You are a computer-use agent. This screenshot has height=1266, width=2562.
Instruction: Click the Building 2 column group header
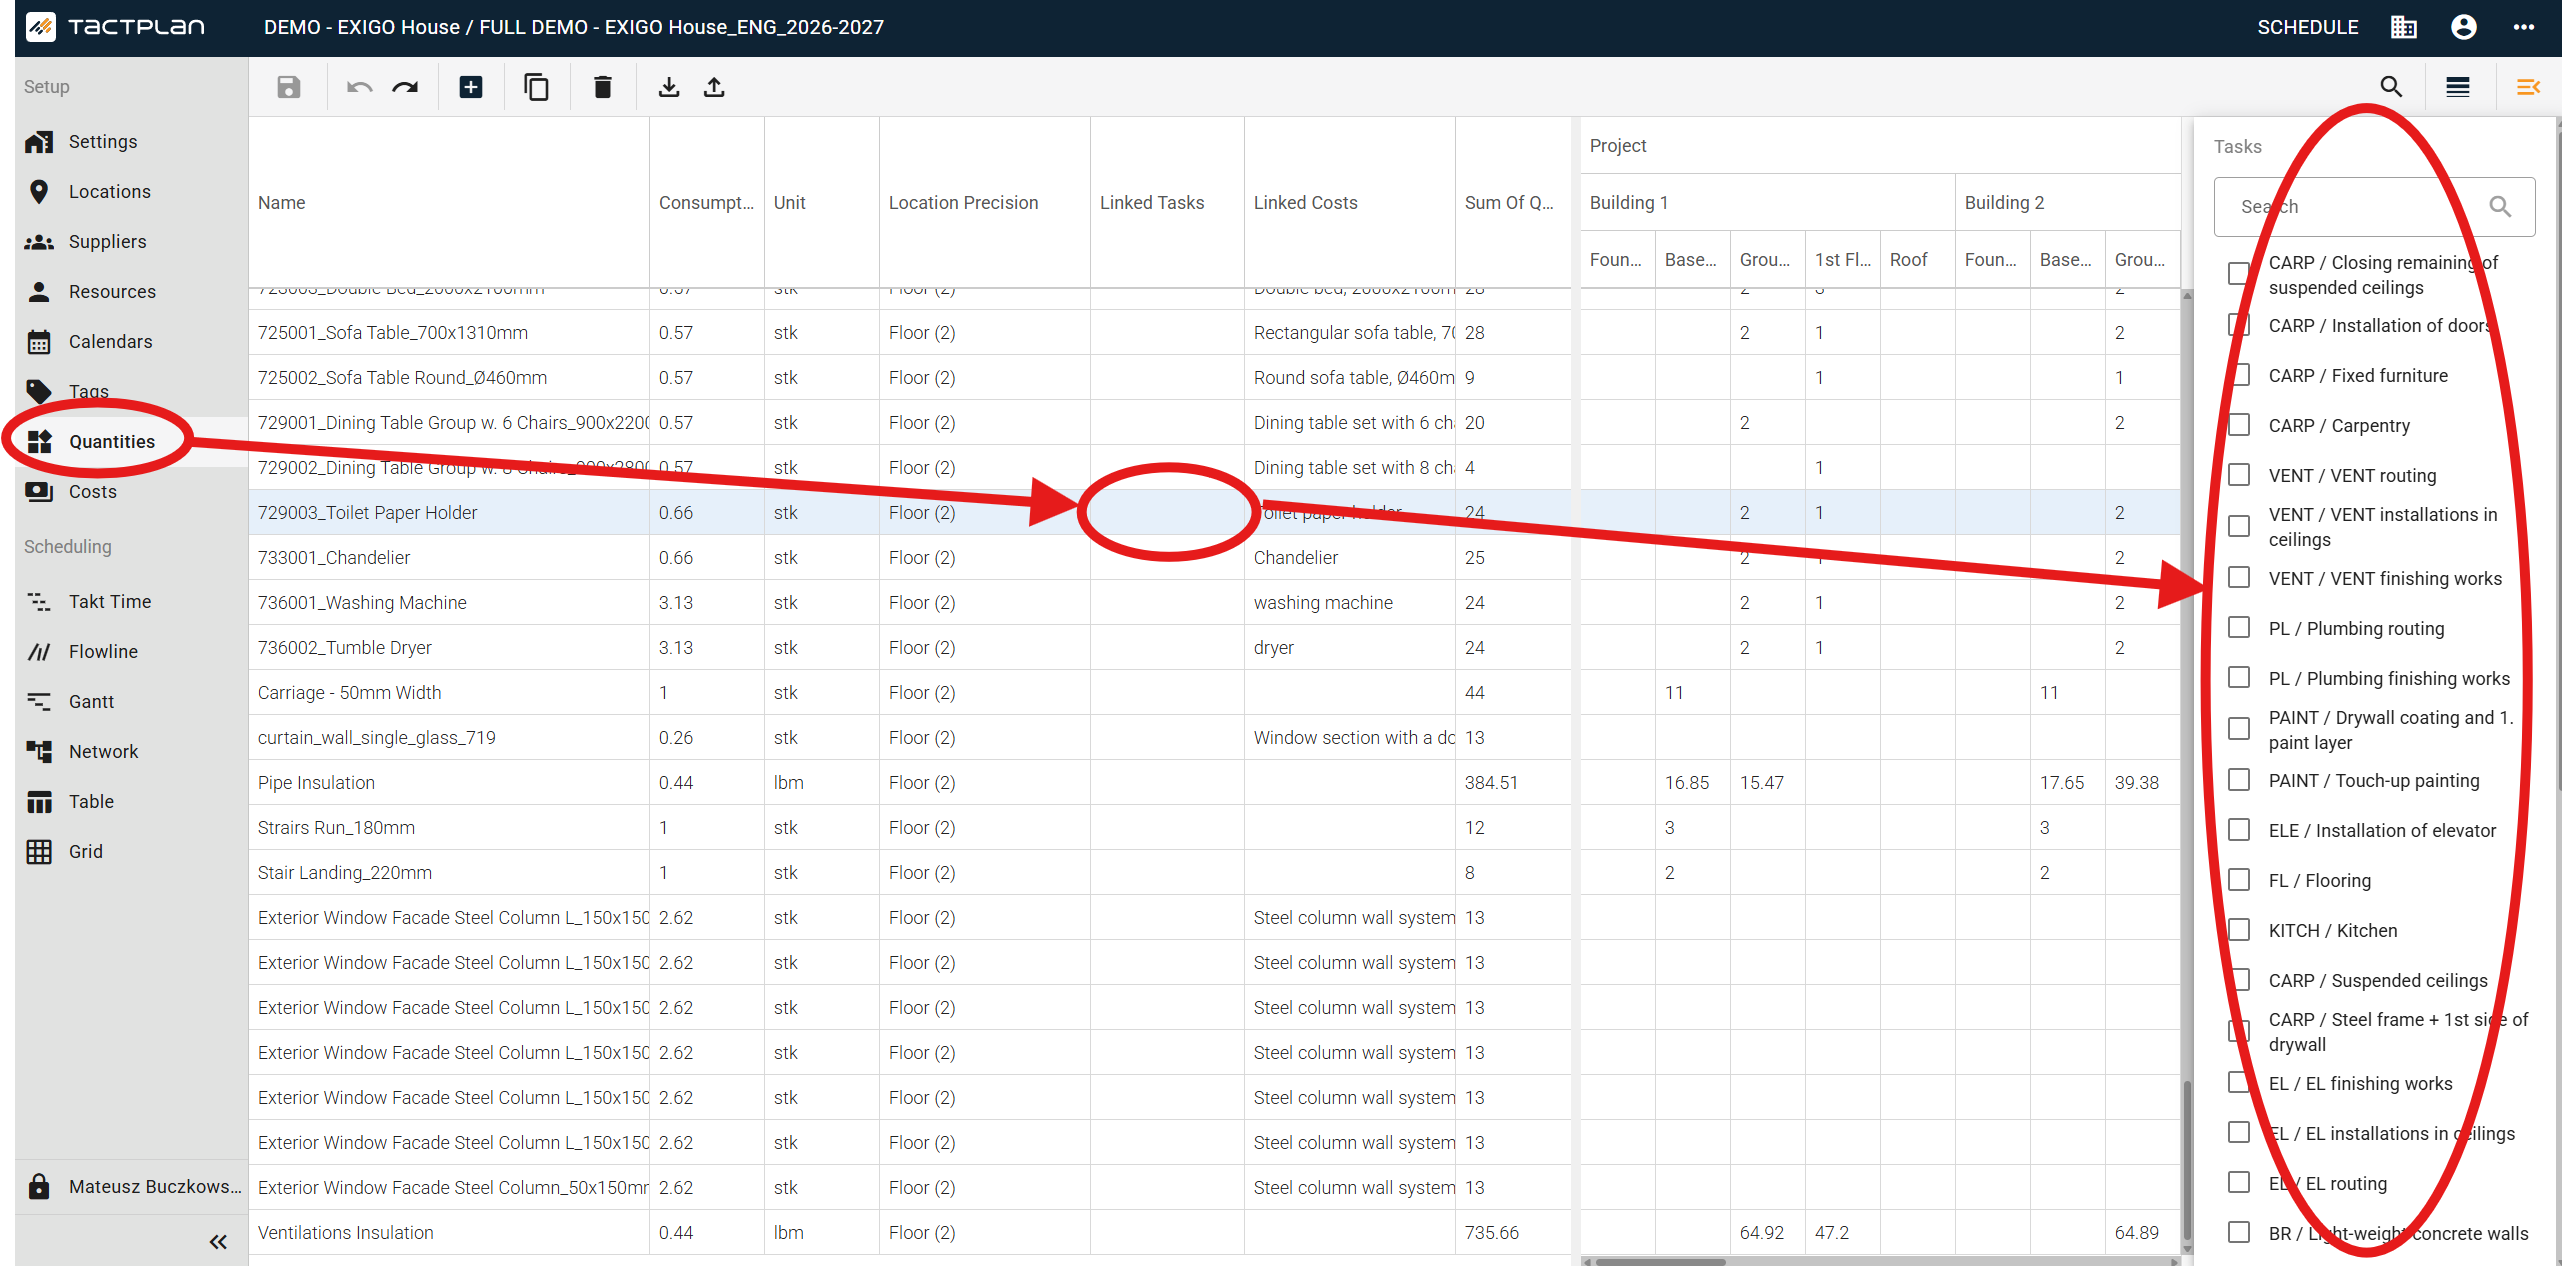point(2067,202)
